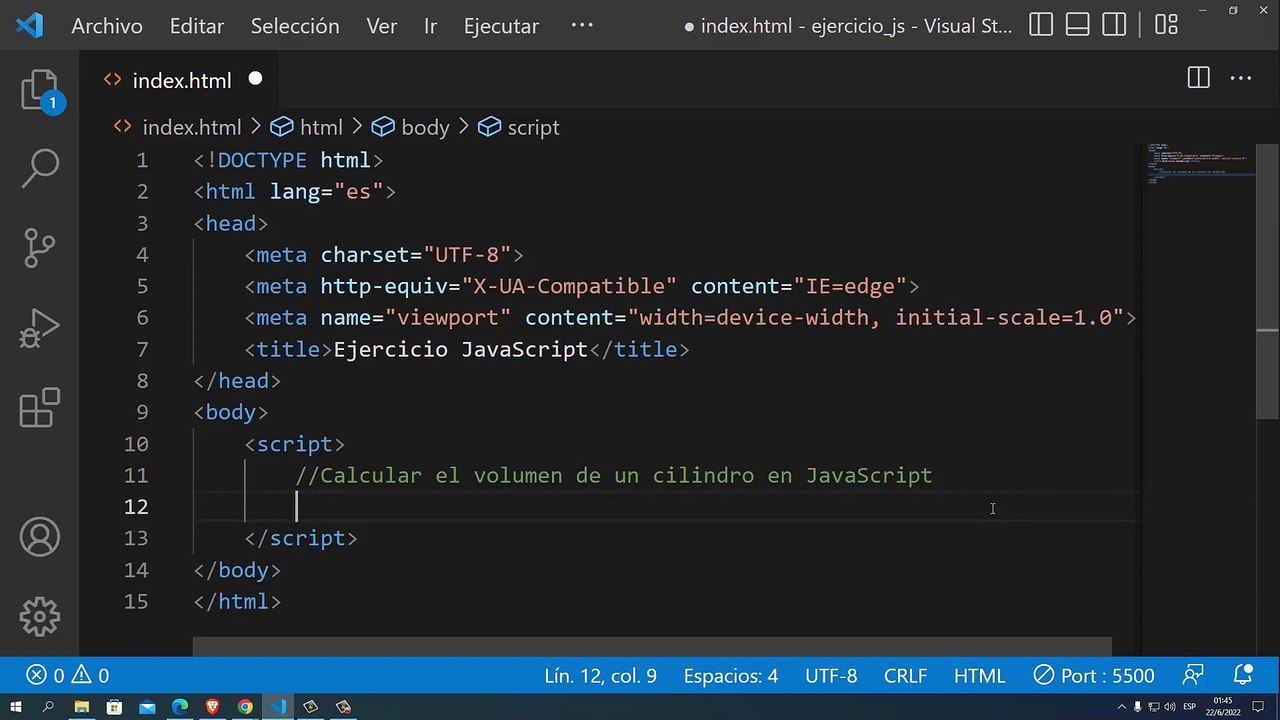1280x720 pixels.
Task: Open the Run and Debug view
Action: [40, 328]
